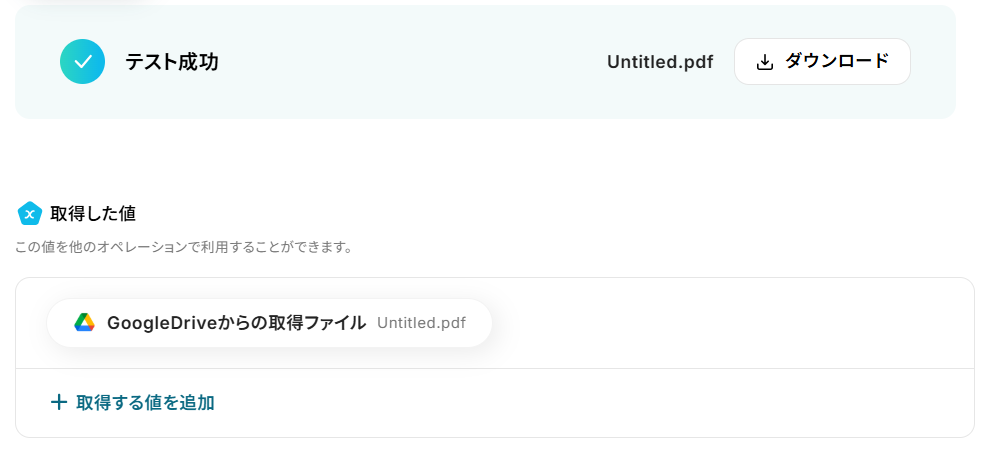The image size is (995, 450).
Task: Click the テスト成功 status text
Action: (171, 62)
